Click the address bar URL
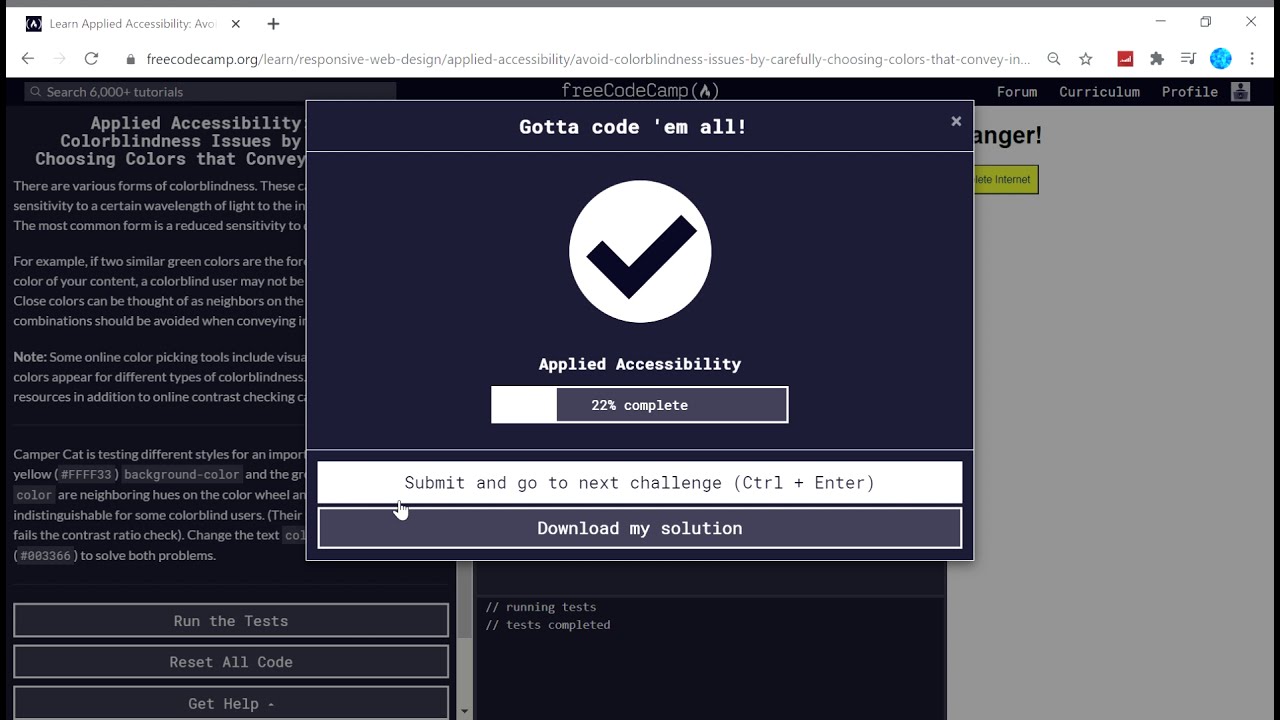The width and height of the screenshot is (1280, 720). point(588,59)
